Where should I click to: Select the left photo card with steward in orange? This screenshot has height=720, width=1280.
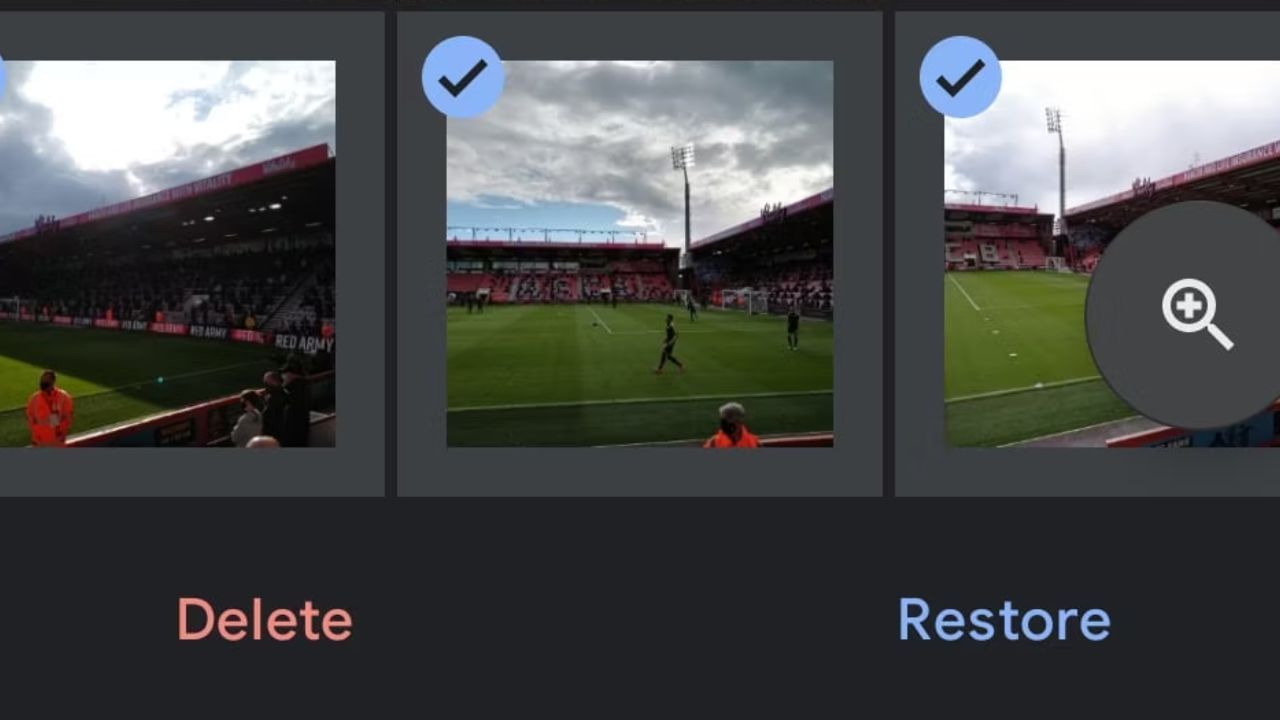pos(167,254)
